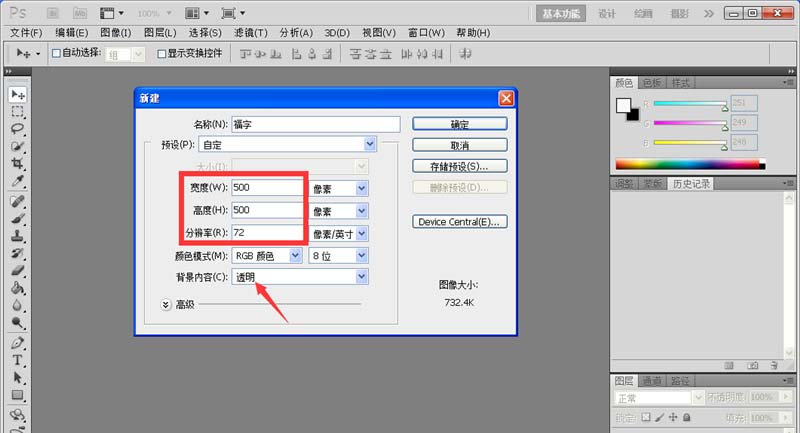Switch to the Swatches tab

pos(652,83)
